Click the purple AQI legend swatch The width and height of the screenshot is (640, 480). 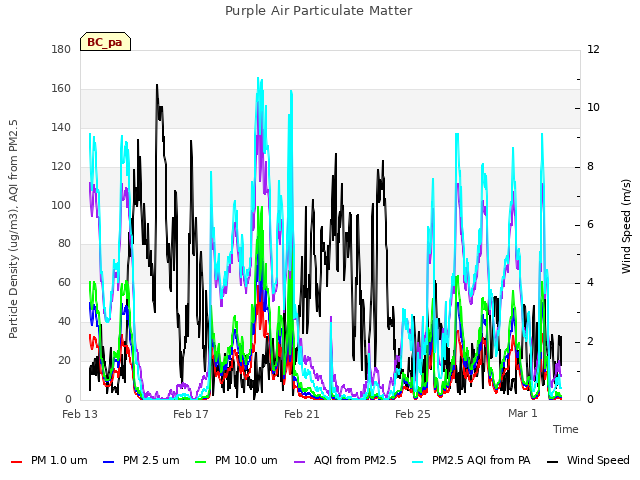coord(300,462)
